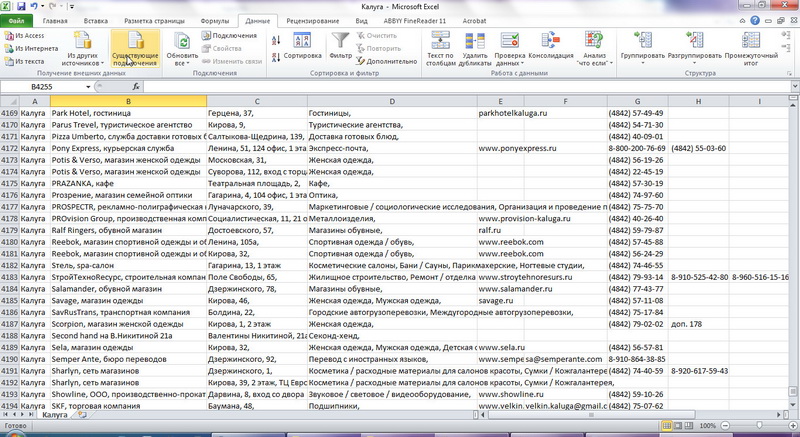Click Select All corner button
The width and height of the screenshot is (800, 437).
[x=10, y=101]
